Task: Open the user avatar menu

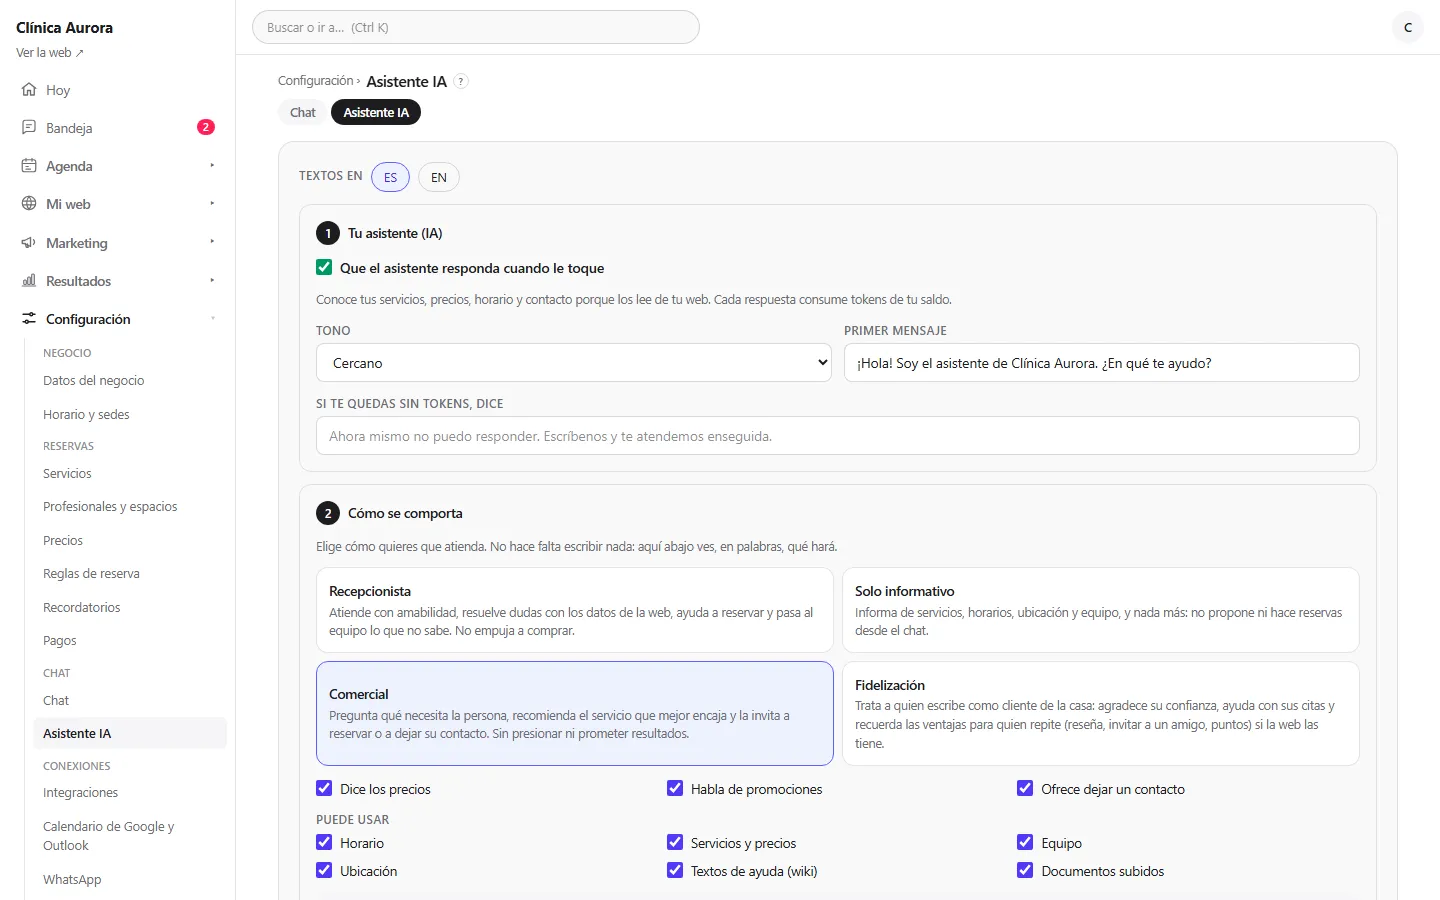Action: [1408, 27]
